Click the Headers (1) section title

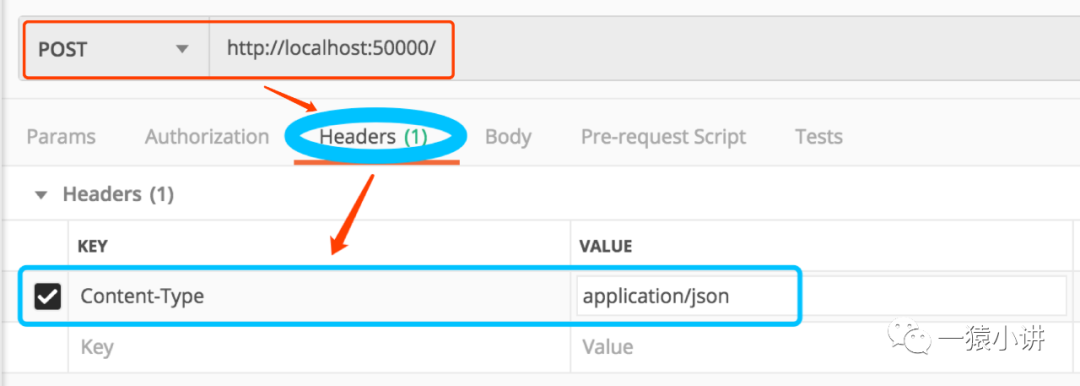click(x=118, y=194)
